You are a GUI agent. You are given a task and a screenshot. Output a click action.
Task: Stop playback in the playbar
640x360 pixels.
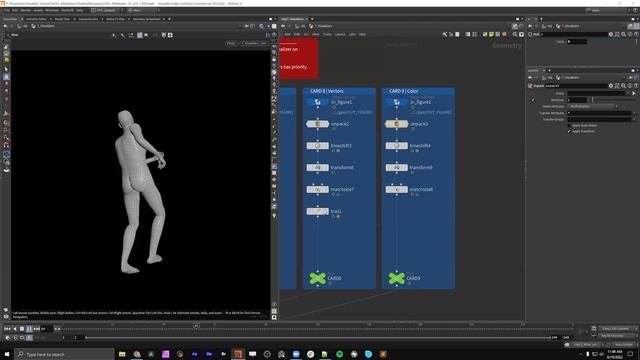coord(22,329)
